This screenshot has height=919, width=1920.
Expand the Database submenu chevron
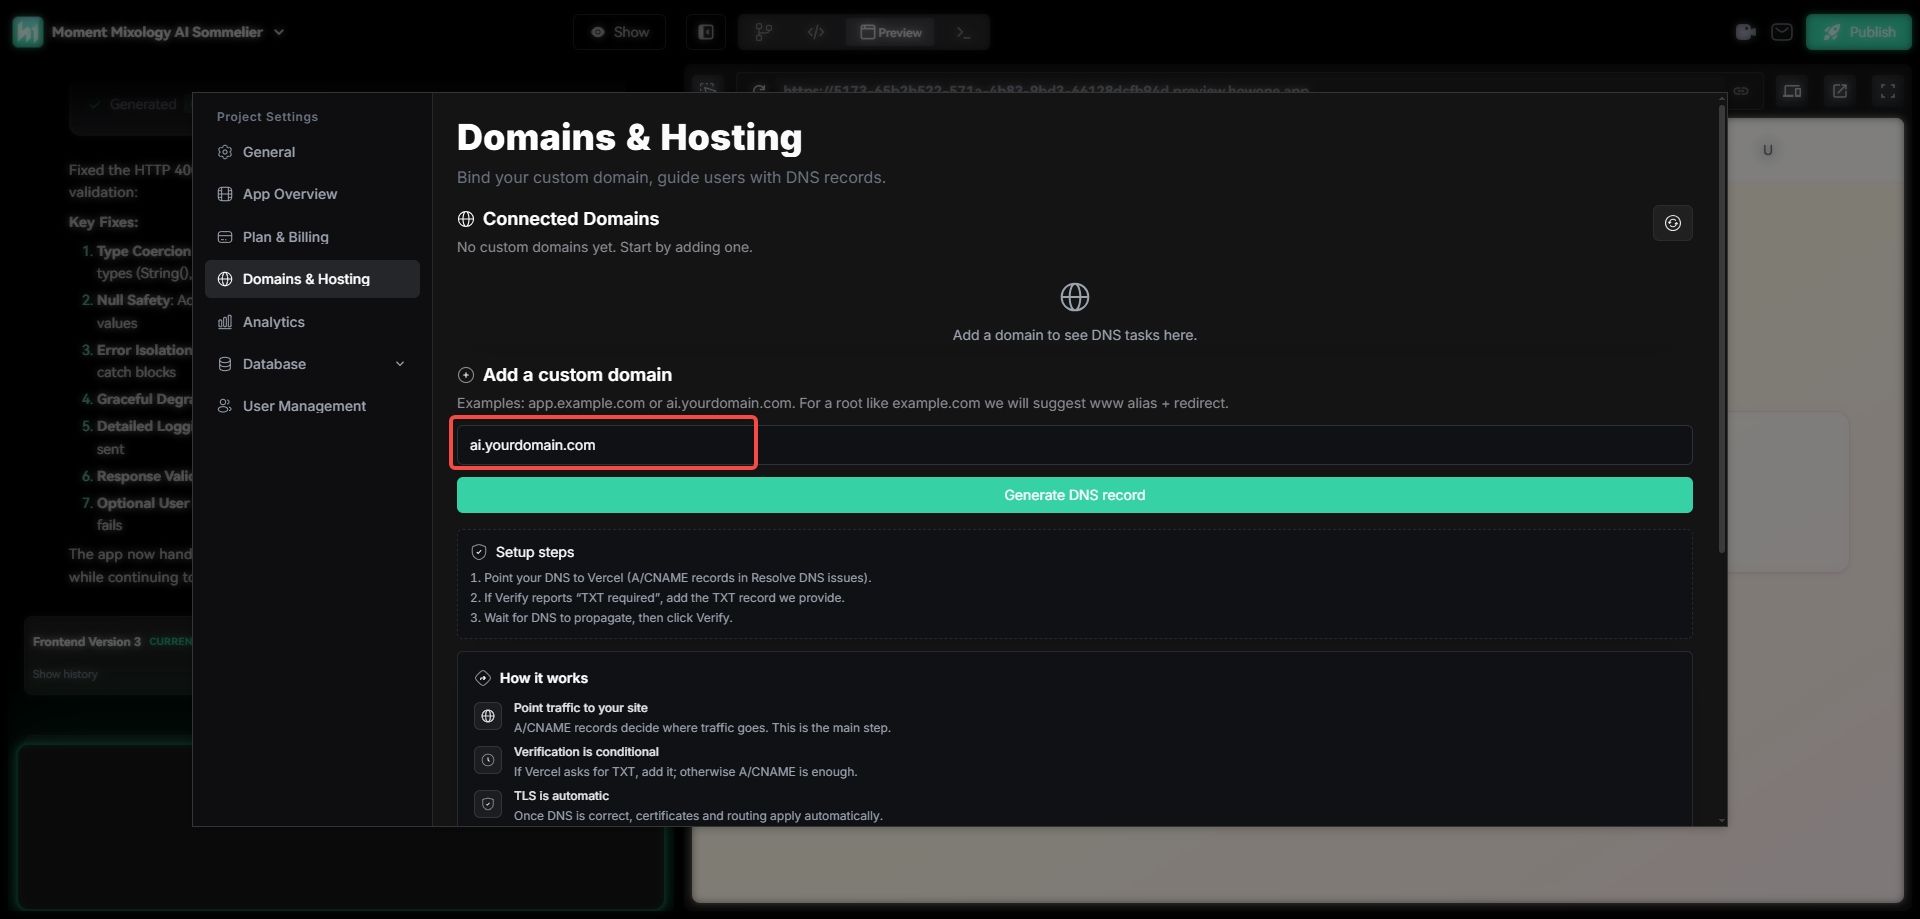(400, 364)
